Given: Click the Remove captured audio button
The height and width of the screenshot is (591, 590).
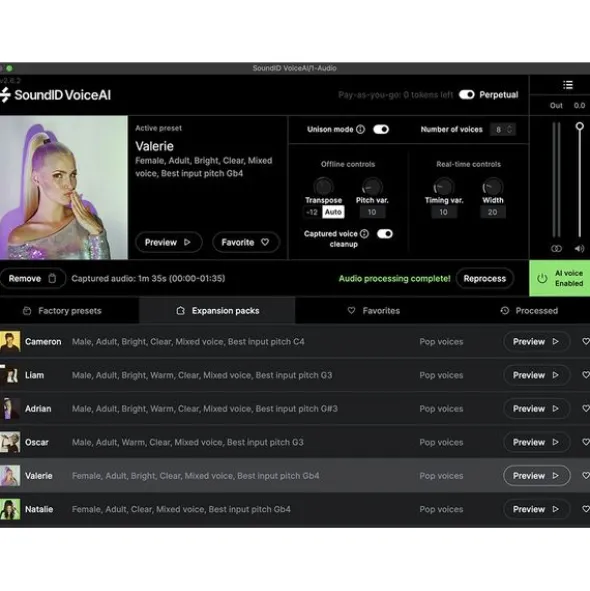Looking at the screenshot, I should (x=32, y=278).
